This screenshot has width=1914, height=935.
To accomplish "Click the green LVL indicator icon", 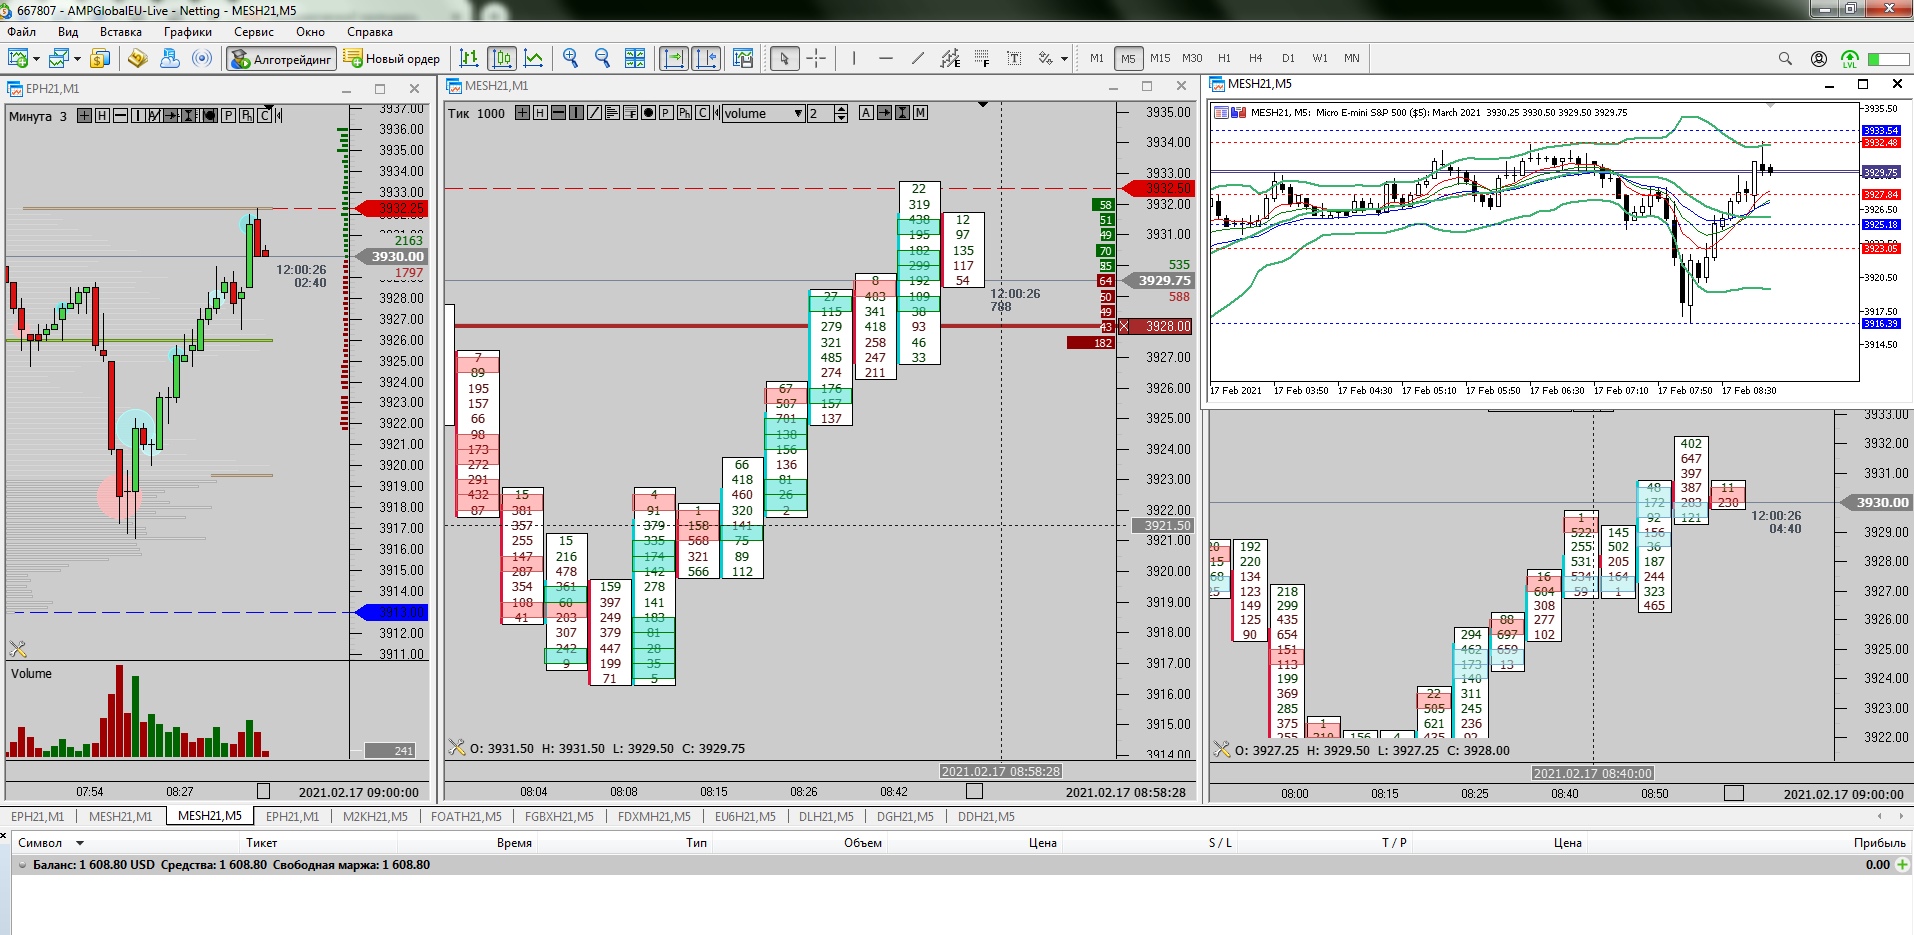I will click(x=1850, y=59).
